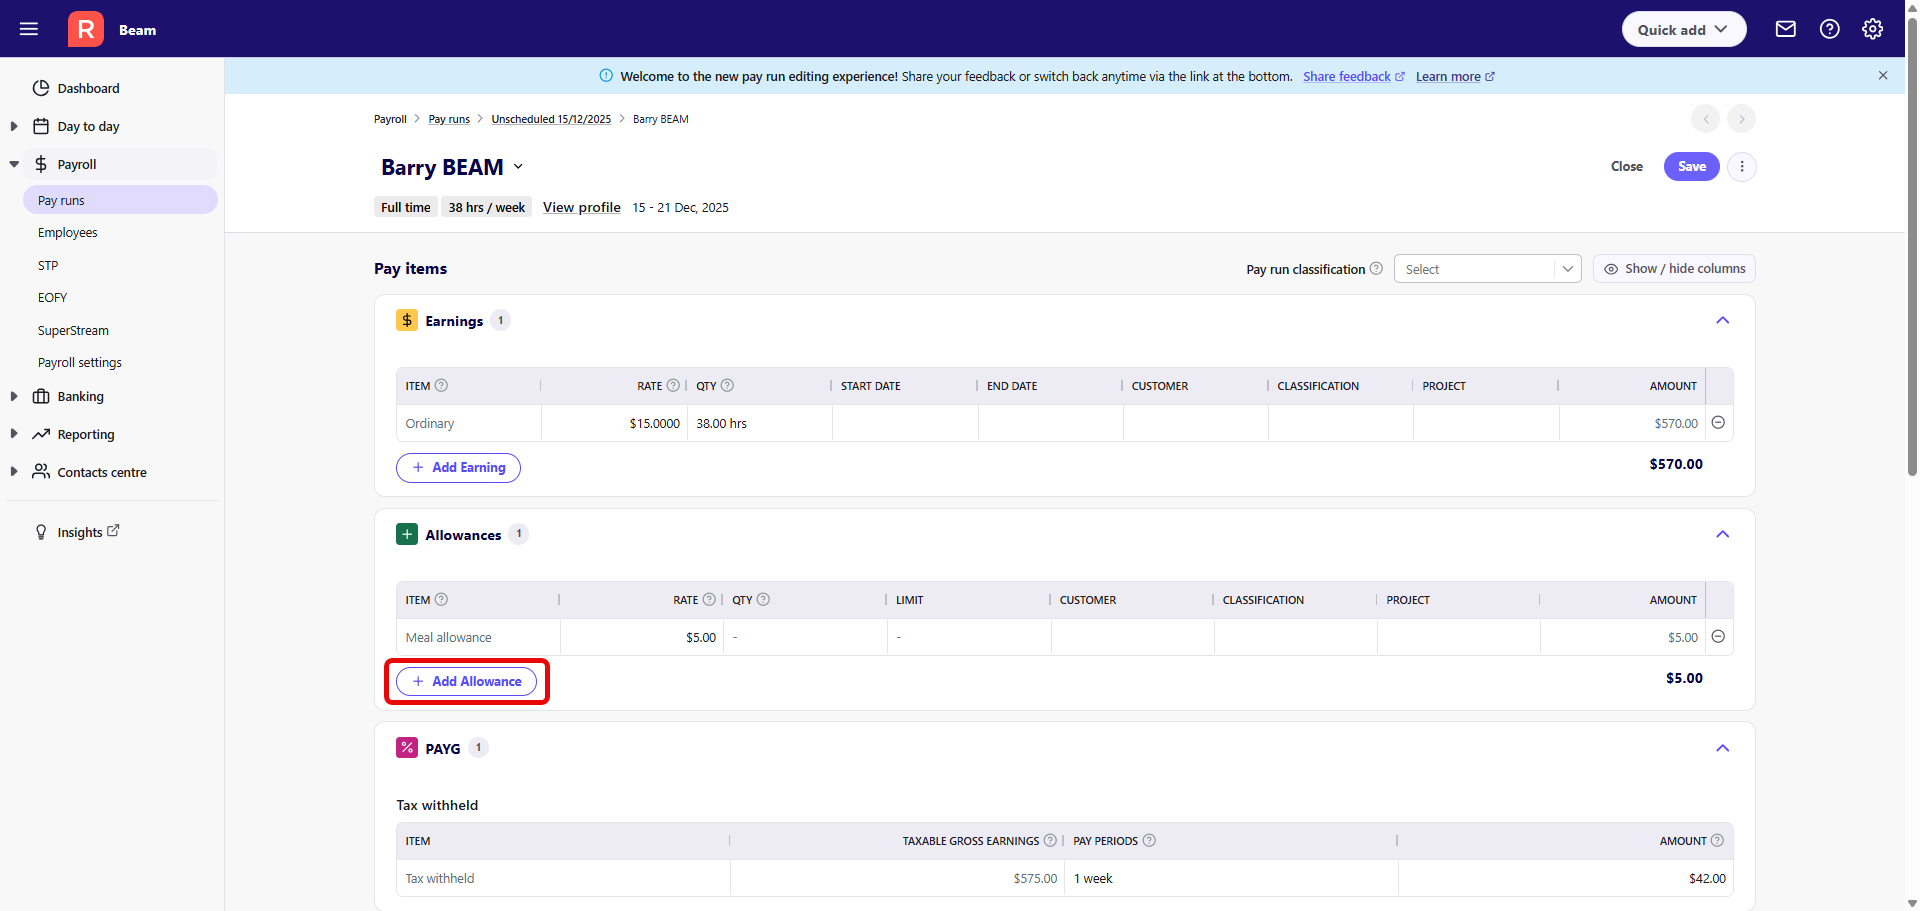
Task: Open the Share feedback link
Action: tap(1354, 77)
